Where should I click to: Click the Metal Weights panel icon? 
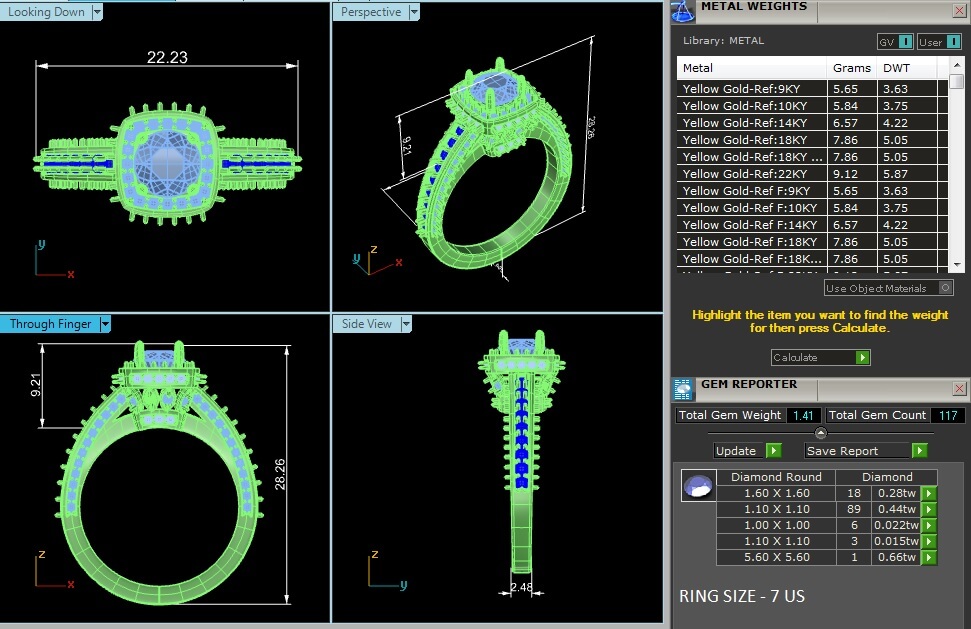click(x=683, y=11)
